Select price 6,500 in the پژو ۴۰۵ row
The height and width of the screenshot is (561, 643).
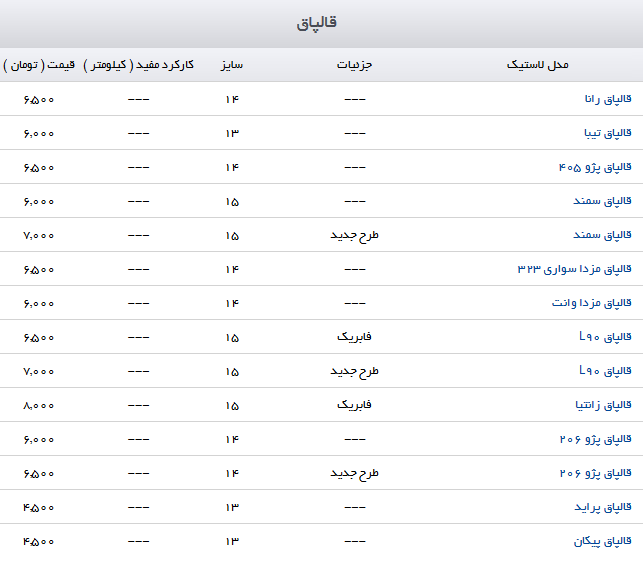point(39,168)
